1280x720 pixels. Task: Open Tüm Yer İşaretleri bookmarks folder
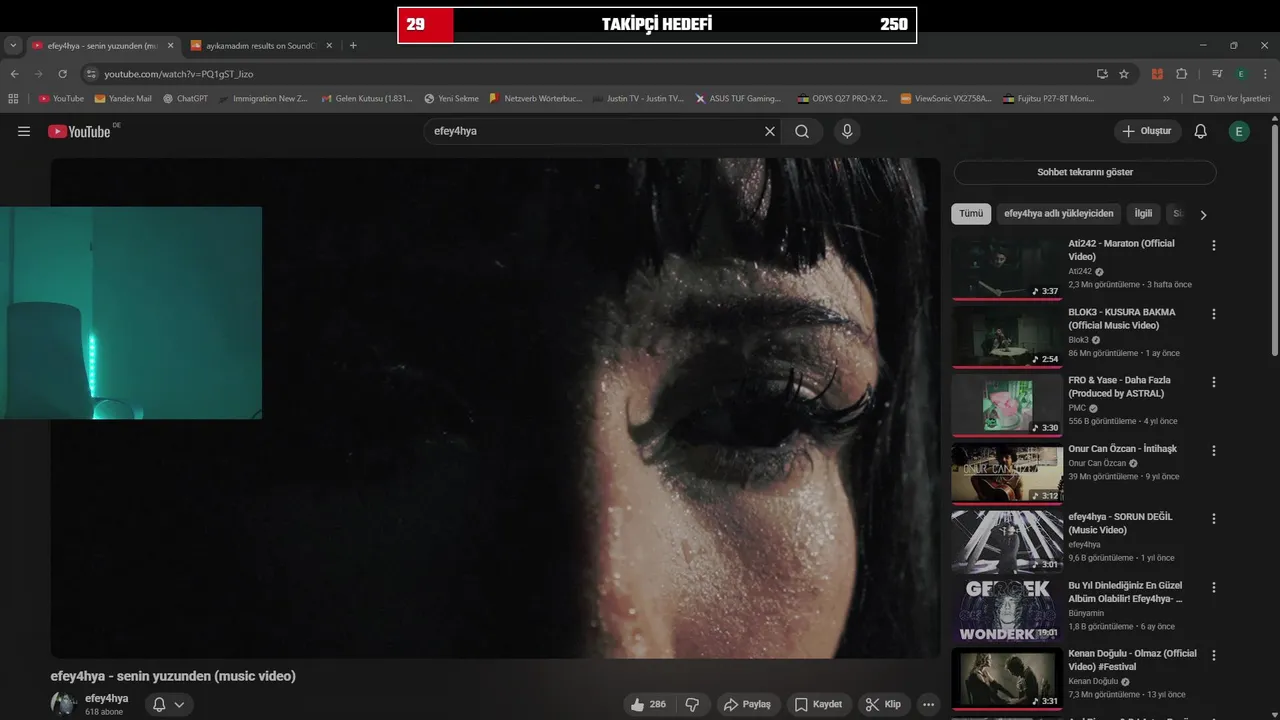1232,99
